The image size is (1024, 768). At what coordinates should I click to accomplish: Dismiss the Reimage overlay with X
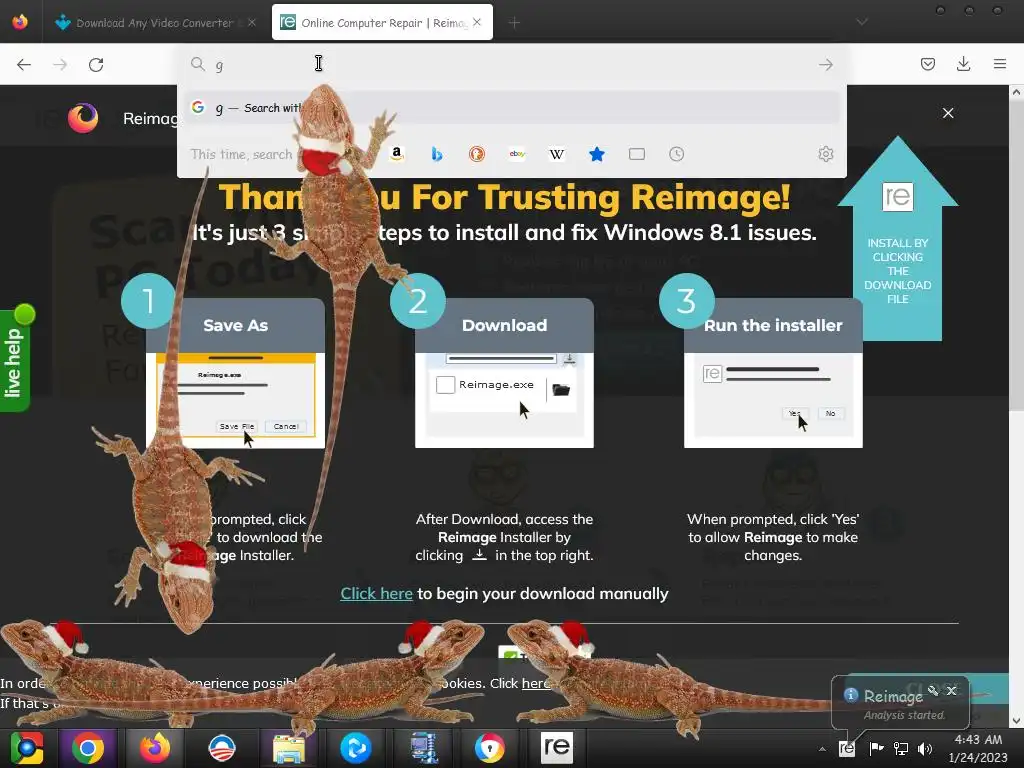pyautogui.click(x=948, y=113)
